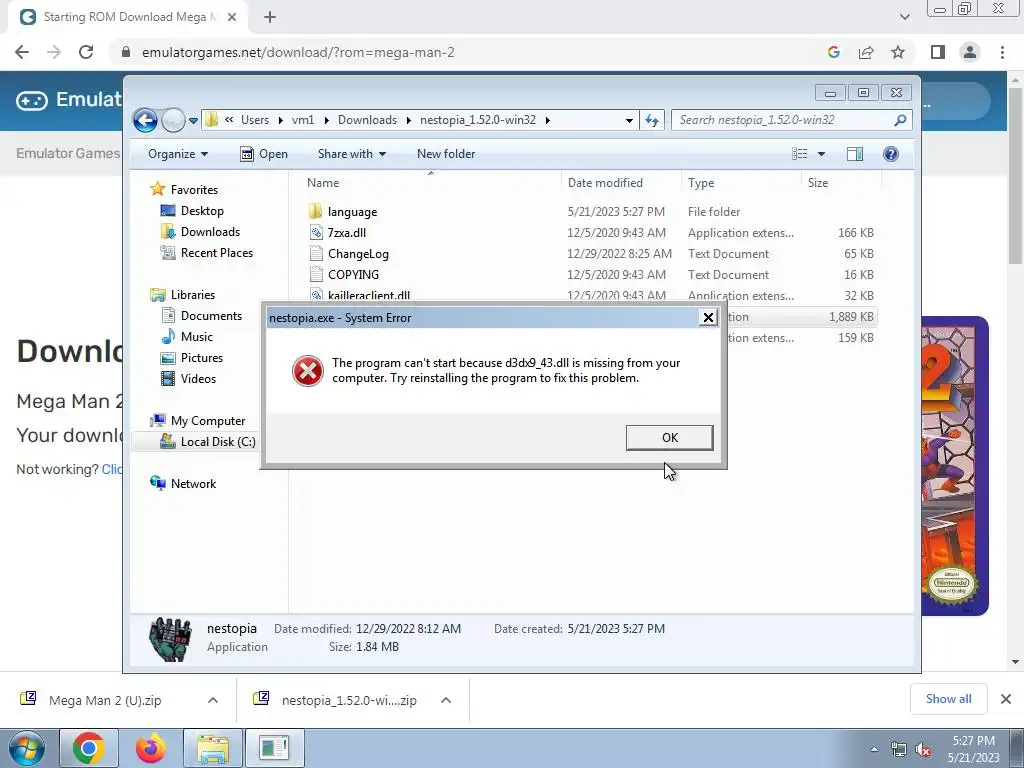Open the Organize menu

[178, 154]
